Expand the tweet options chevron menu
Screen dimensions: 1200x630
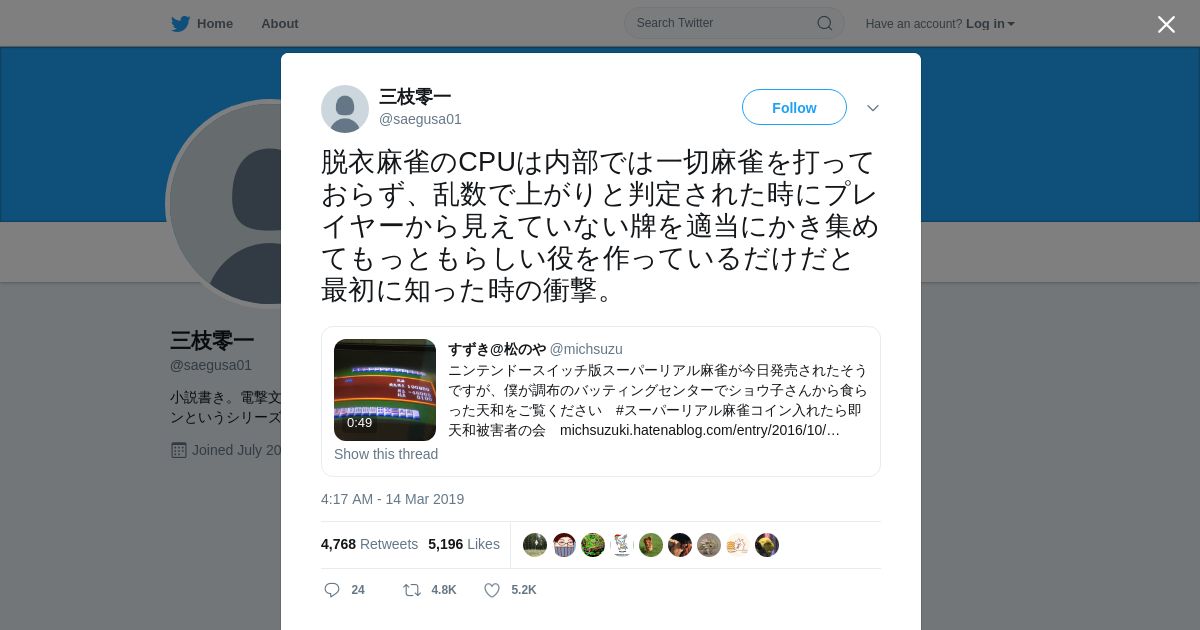873,108
